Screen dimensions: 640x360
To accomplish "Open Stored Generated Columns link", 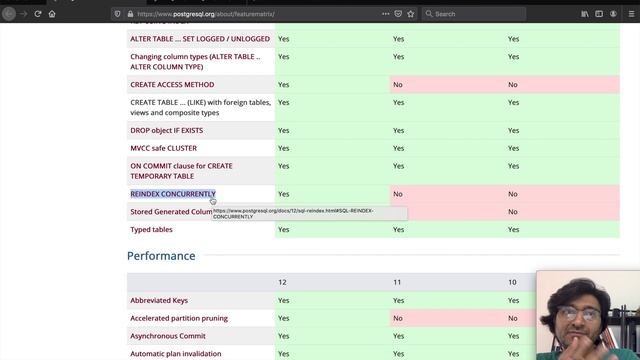I will 171,212.
